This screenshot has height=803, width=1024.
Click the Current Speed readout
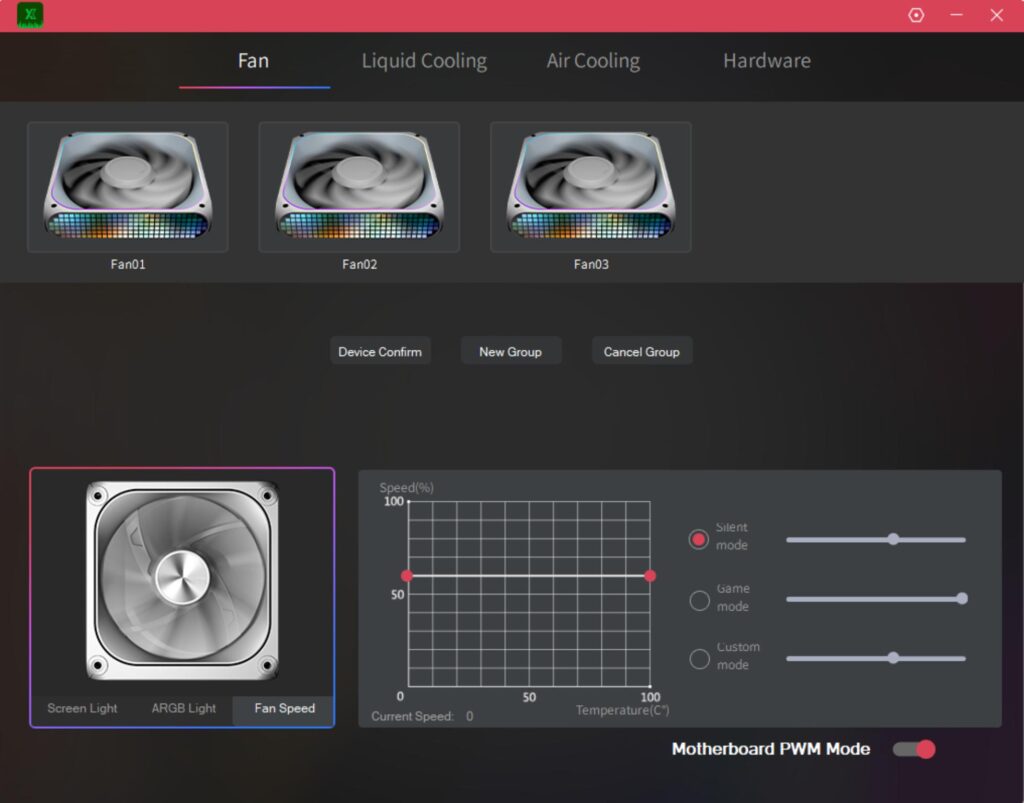coord(422,716)
